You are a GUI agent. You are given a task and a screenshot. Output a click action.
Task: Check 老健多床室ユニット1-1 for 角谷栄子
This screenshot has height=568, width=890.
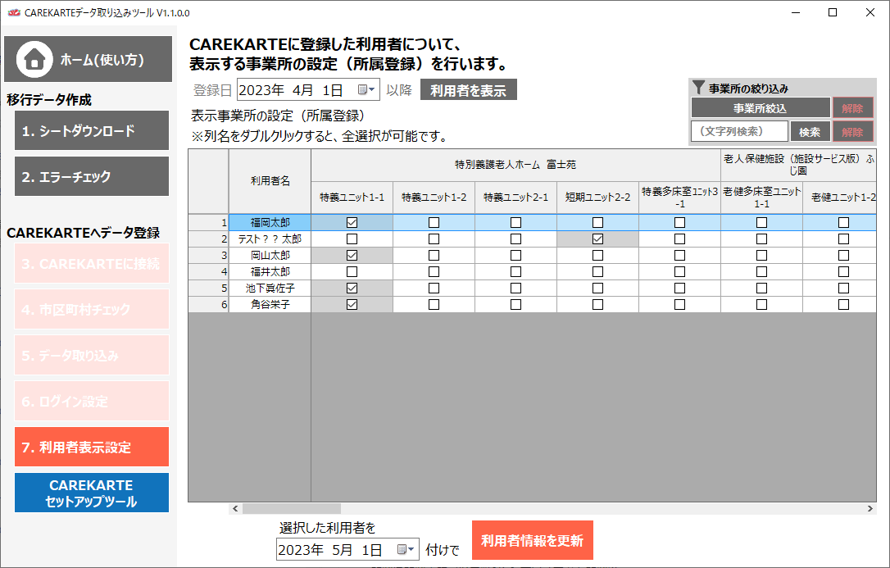762,305
